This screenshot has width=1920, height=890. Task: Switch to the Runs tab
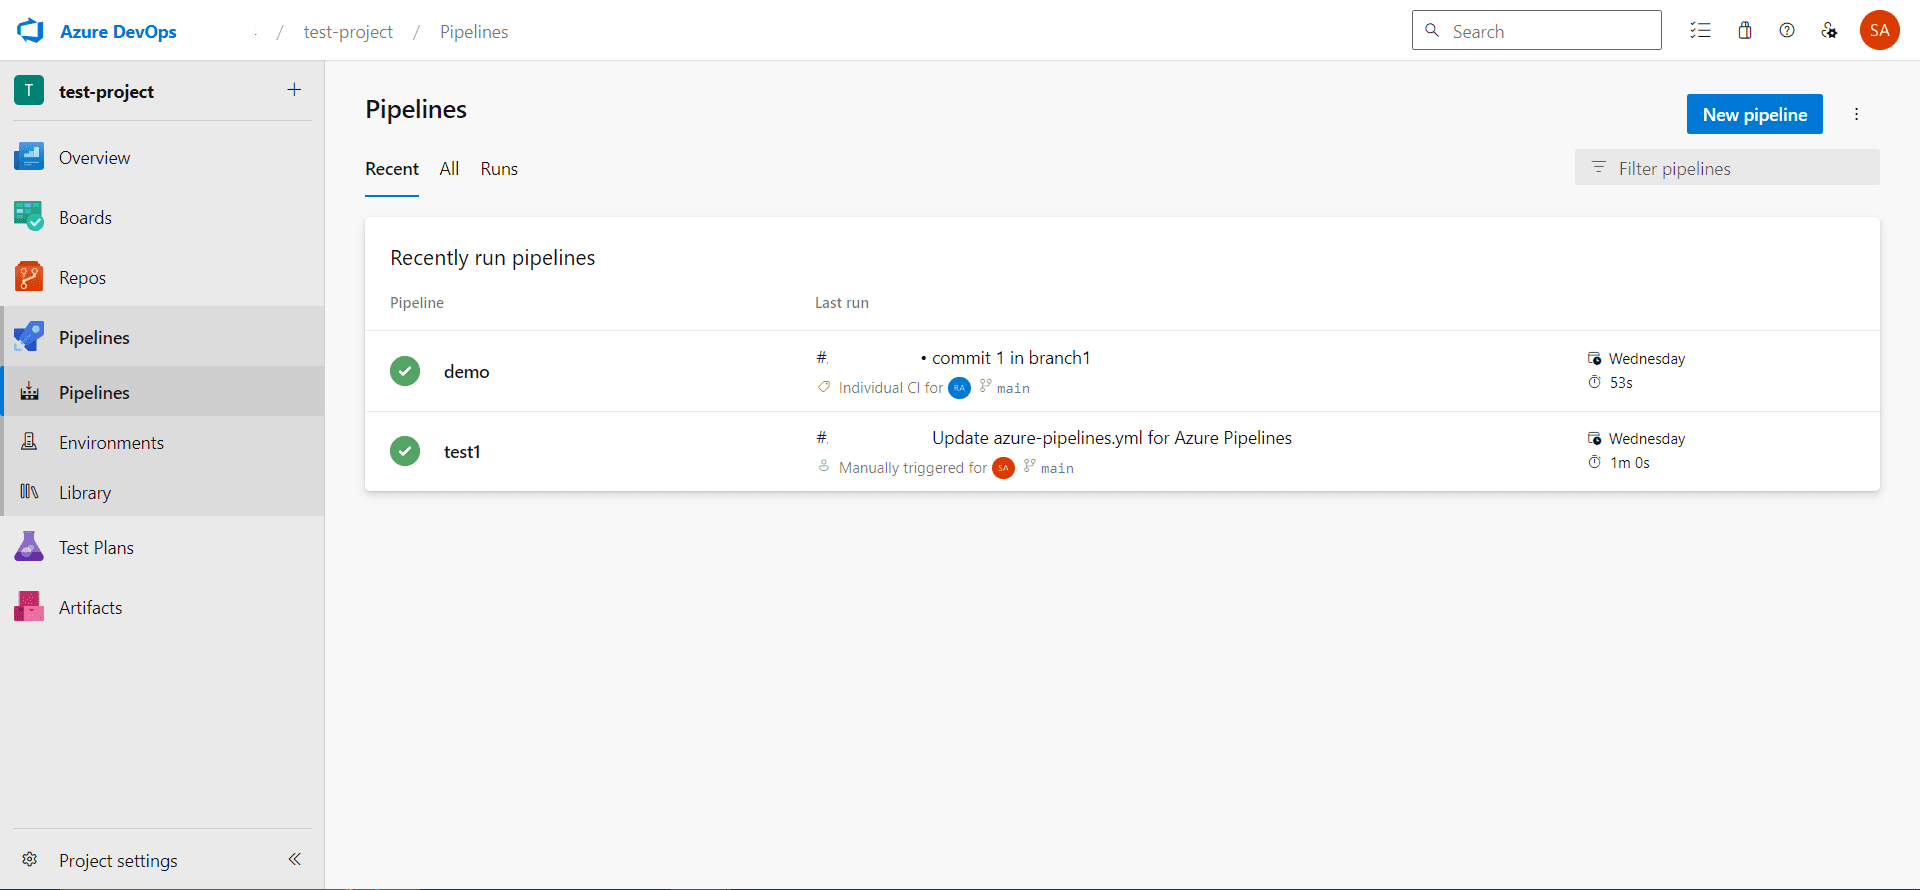(499, 169)
